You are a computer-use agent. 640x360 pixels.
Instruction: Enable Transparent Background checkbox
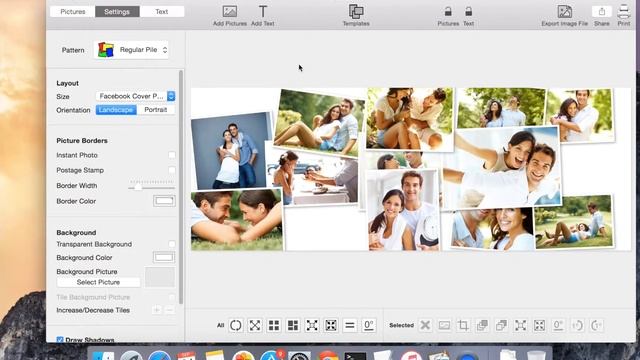172,244
